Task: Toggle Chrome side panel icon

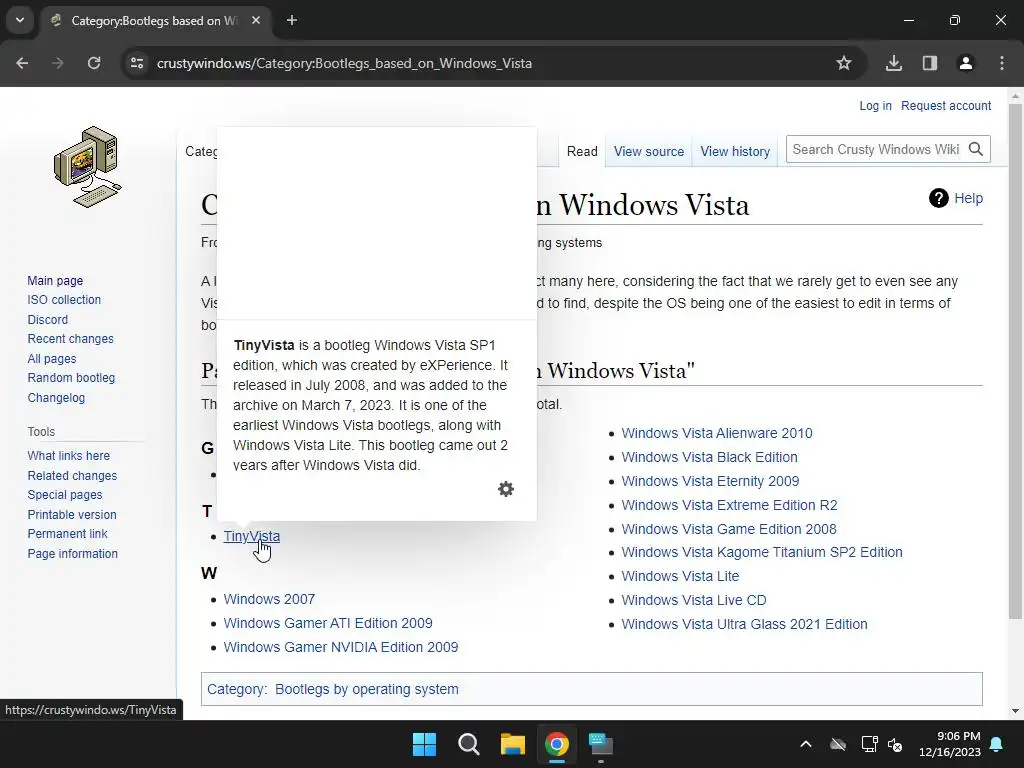Action: [x=930, y=63]
